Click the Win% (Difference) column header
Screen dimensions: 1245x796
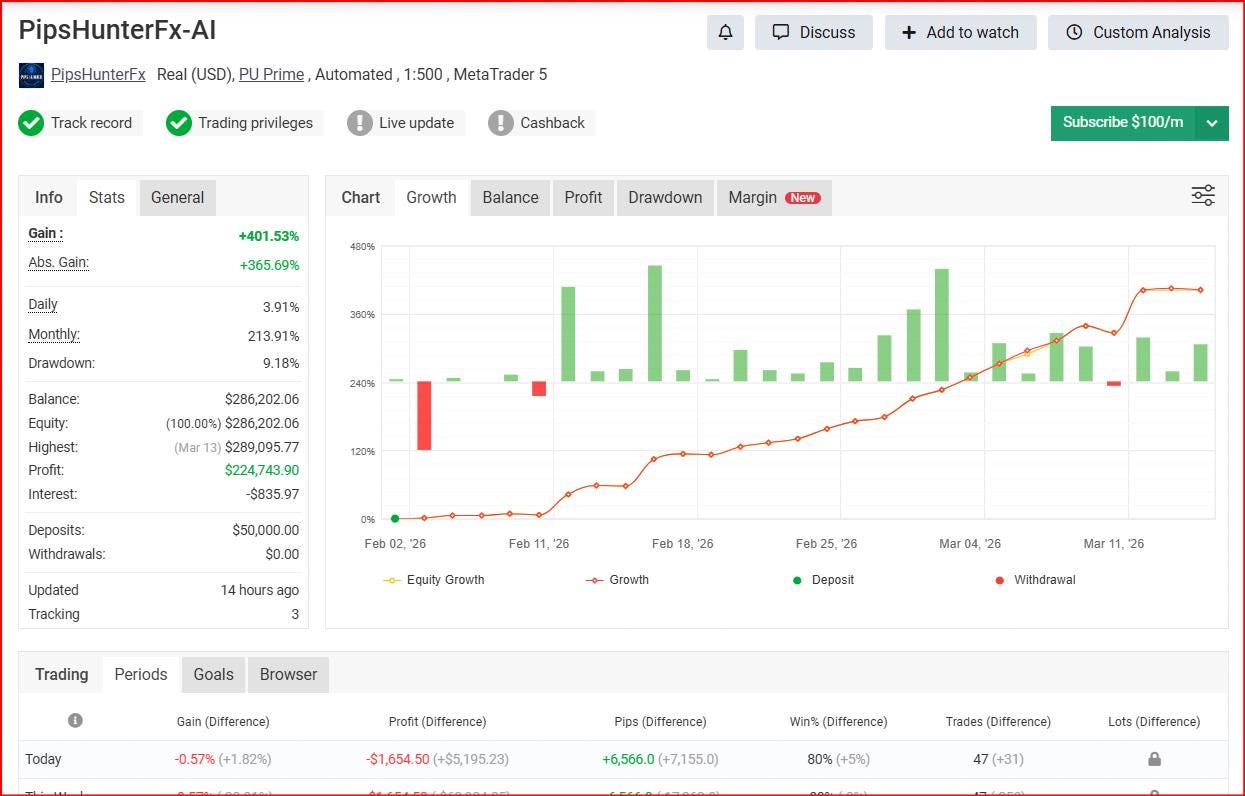click(x=838, y=721)
